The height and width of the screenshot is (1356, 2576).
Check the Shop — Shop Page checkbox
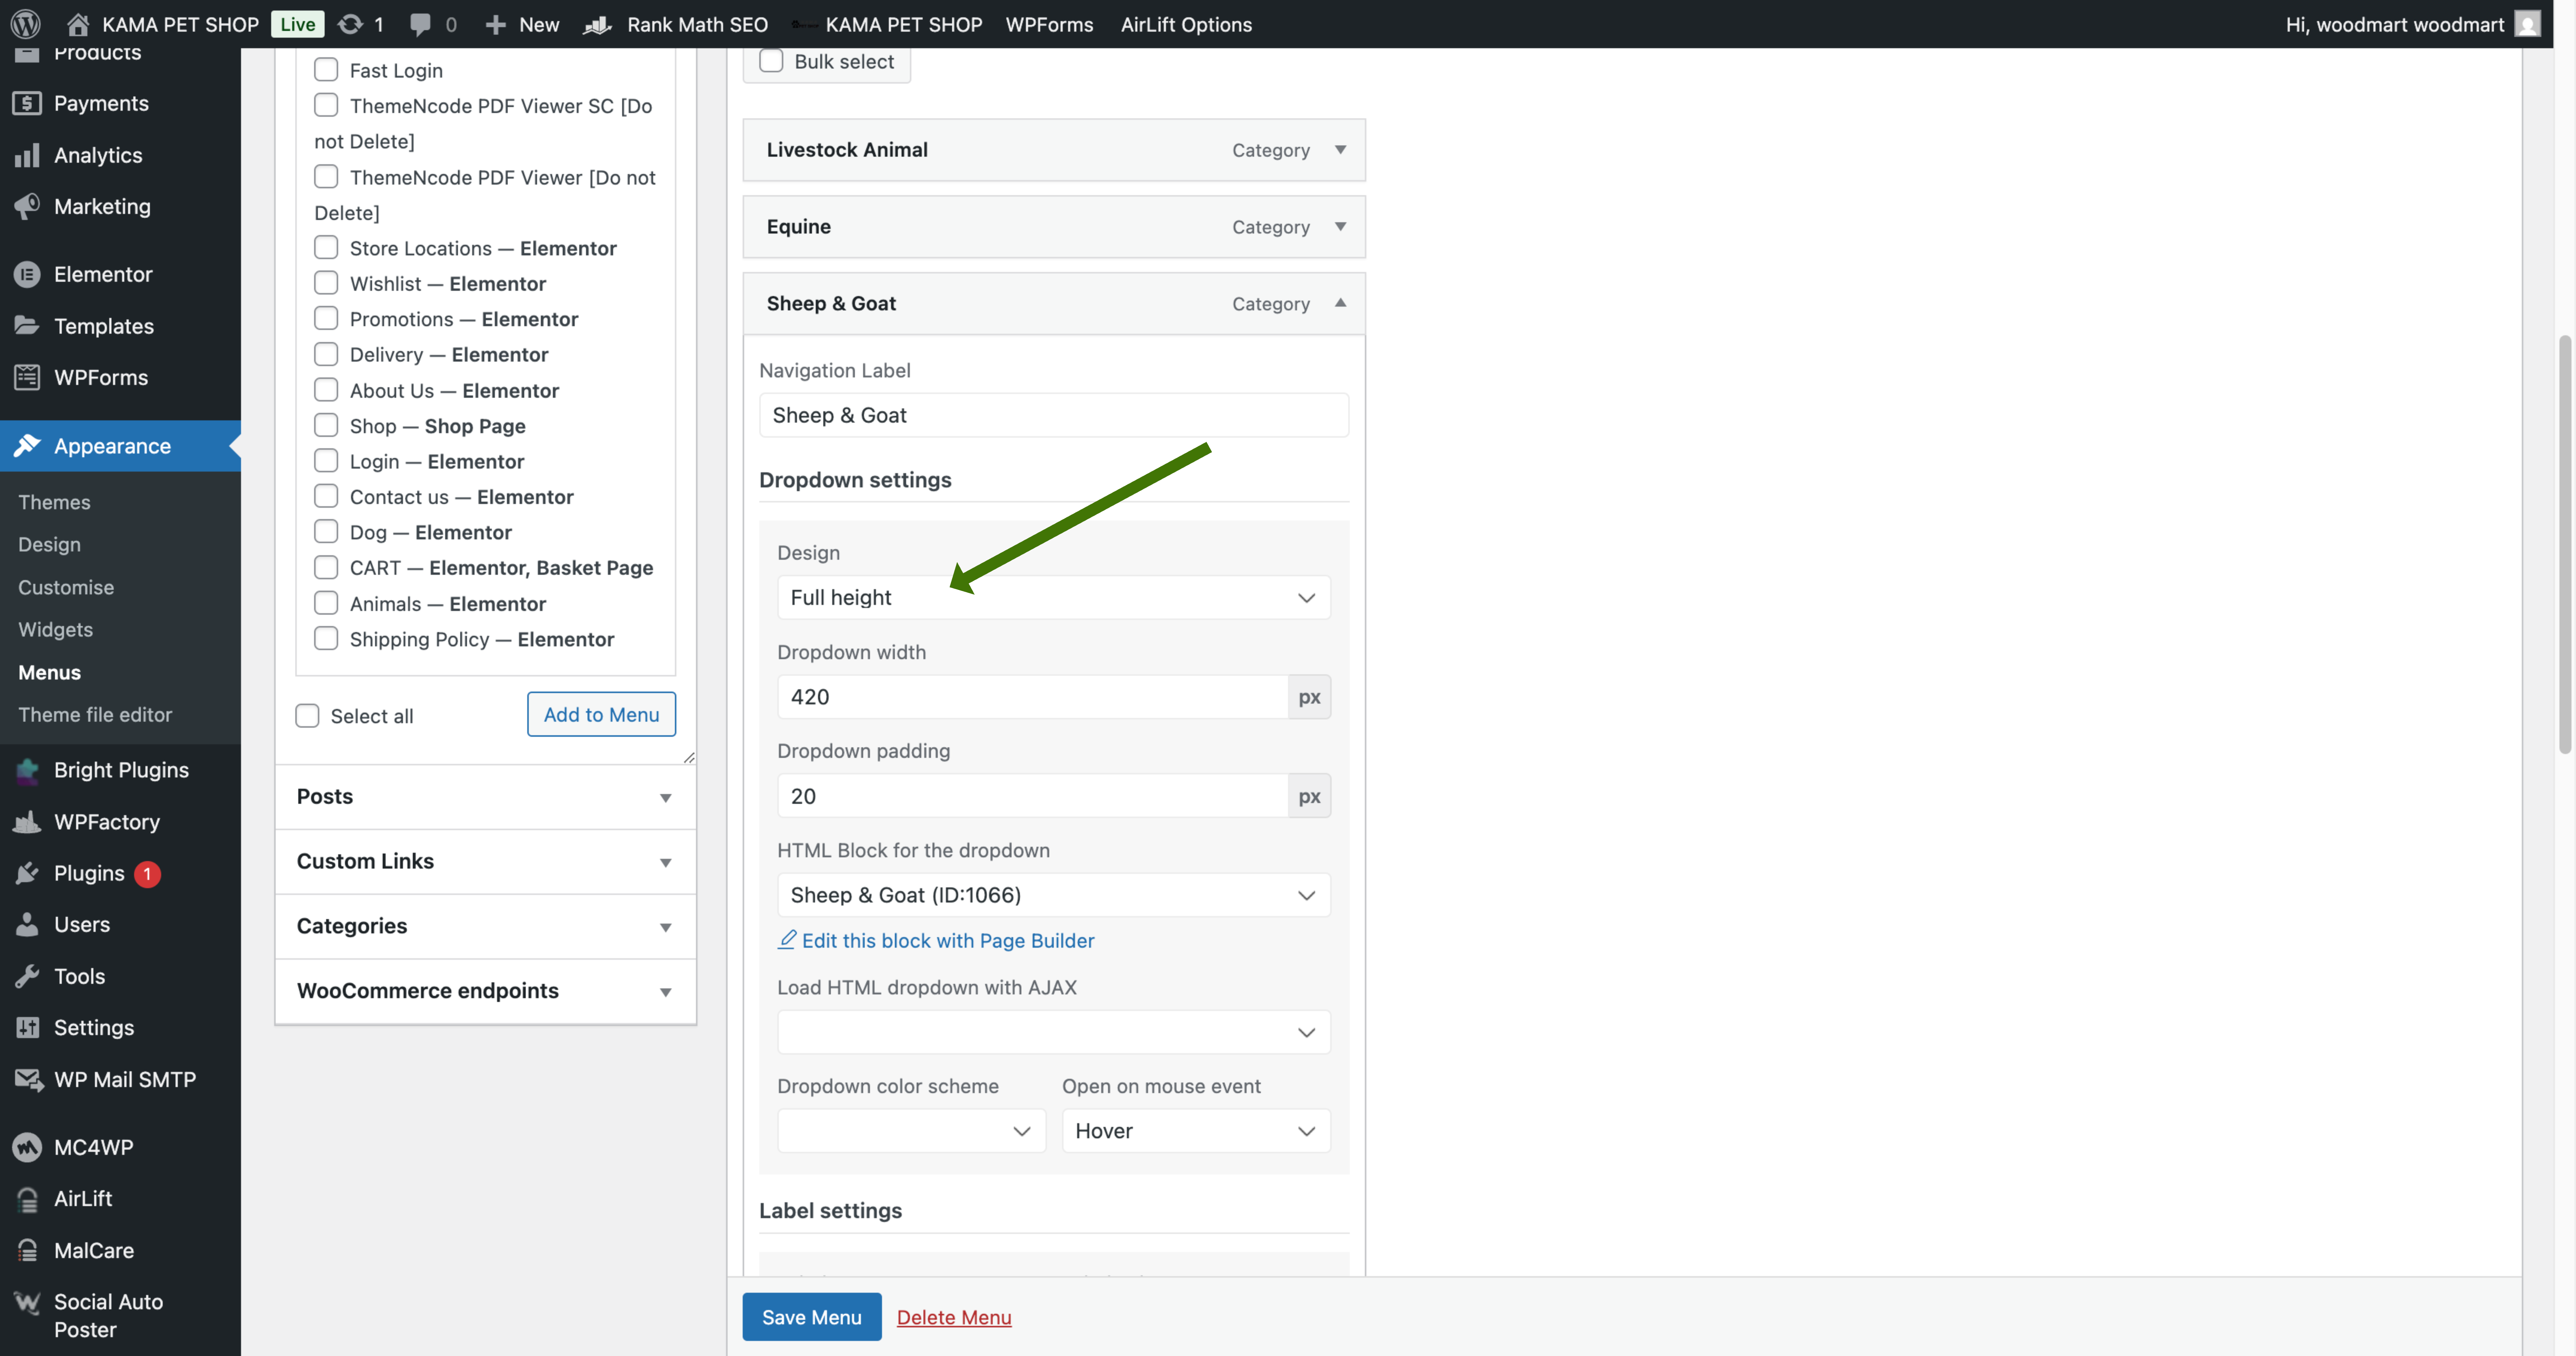(x=326, y=425)
